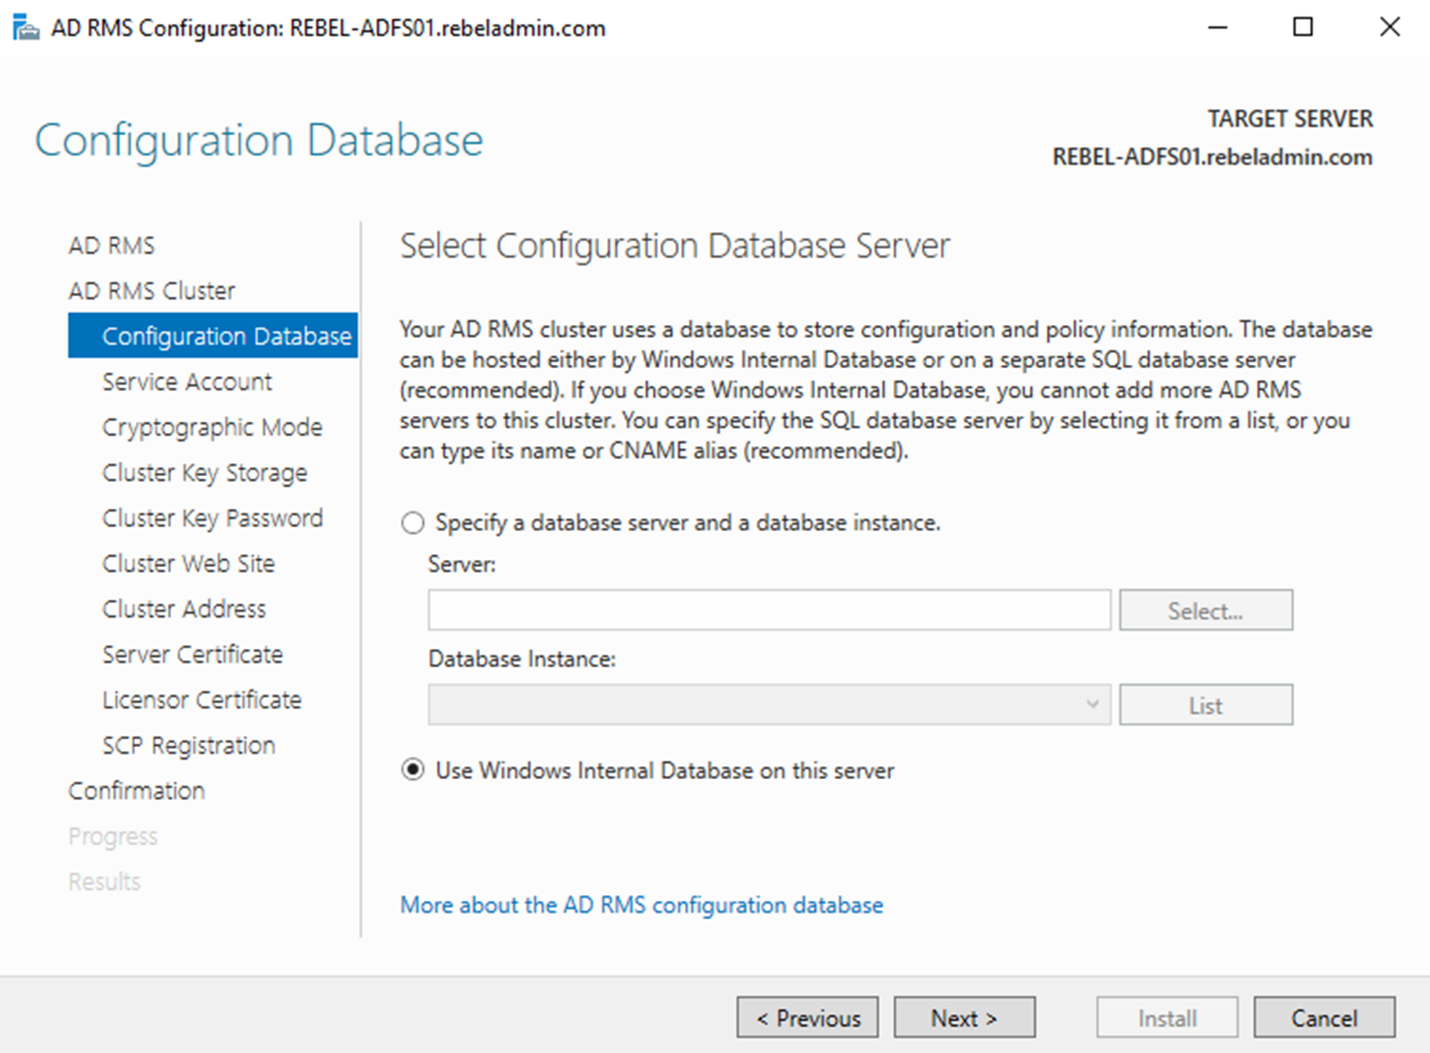
Task: Select 'Use Windows Internal Database' radio button
Action: point(412,771)
